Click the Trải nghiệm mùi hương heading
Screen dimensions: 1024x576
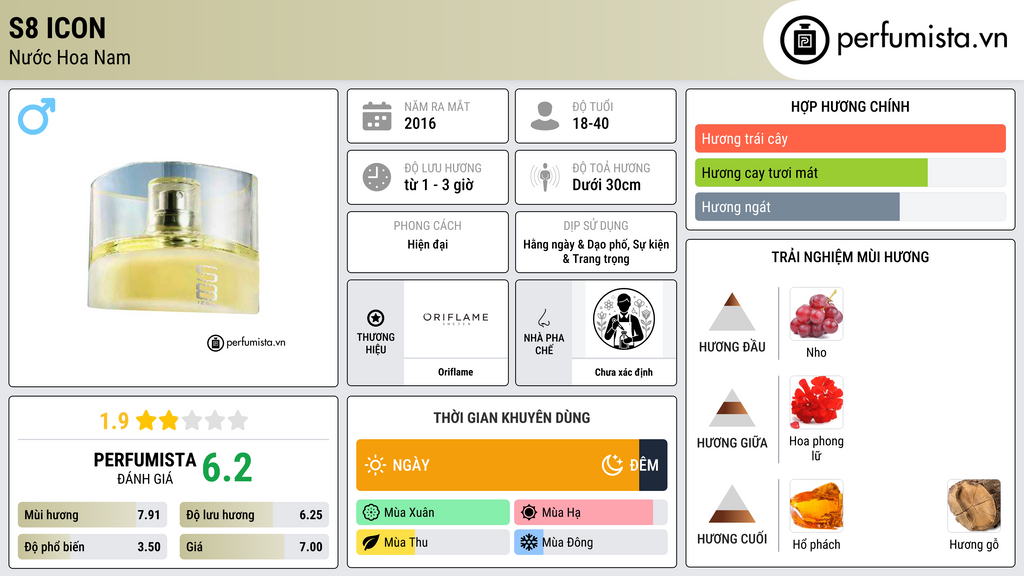(x=850, y=257)
